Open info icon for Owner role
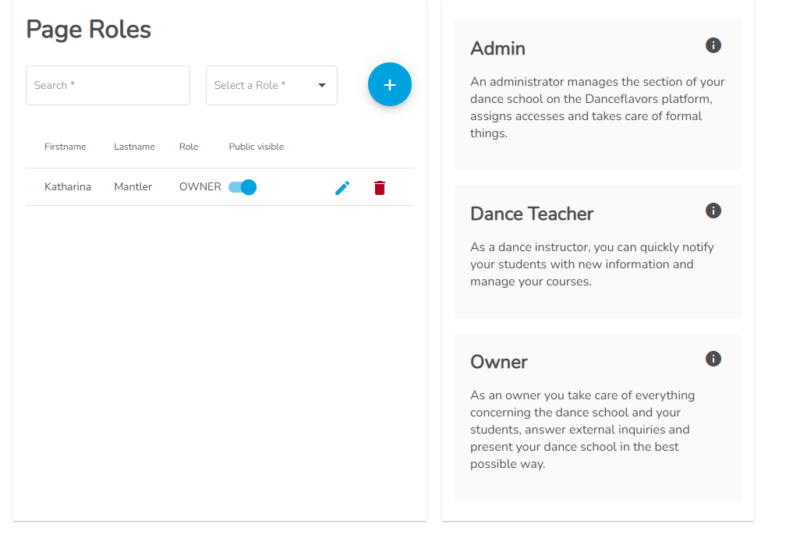The width and height of the screenshot is (800, 549). (x=713, y=359)
